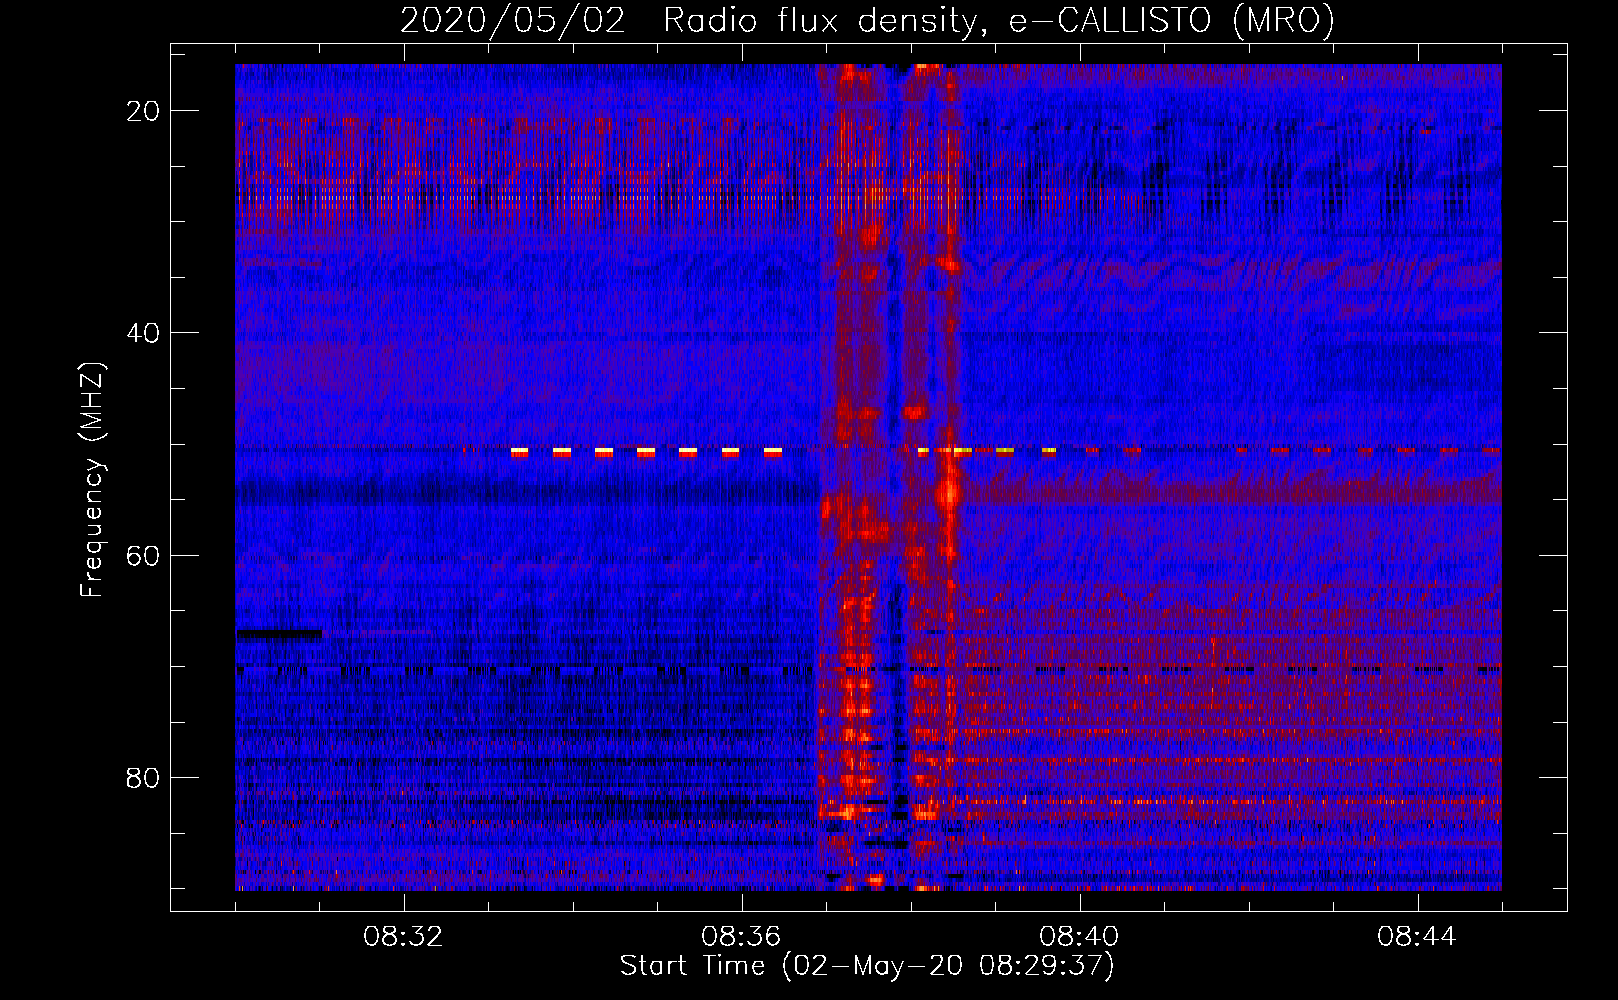Click the 'Start Time (02-May-20 08:29:37)' axis label
This screenshot has width=1618, height=1000.
(867, 966)
